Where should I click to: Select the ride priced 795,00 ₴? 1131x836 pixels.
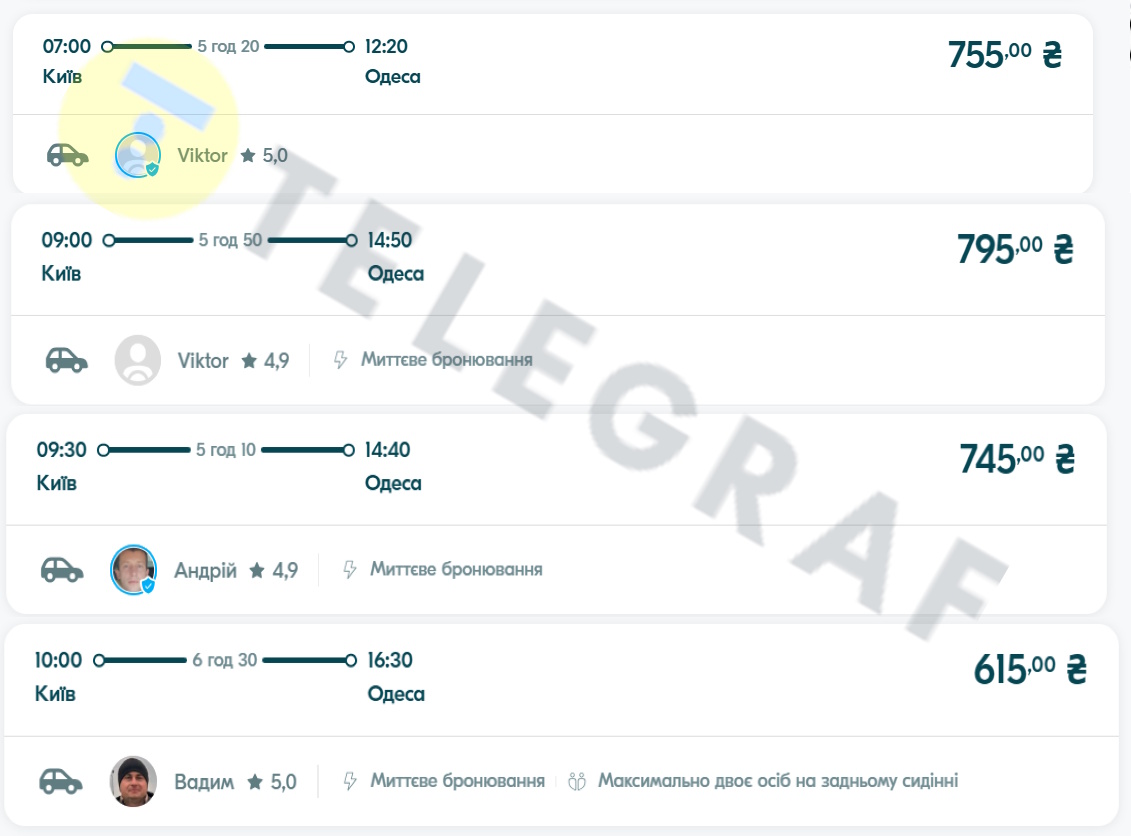tap(1014, 248)
